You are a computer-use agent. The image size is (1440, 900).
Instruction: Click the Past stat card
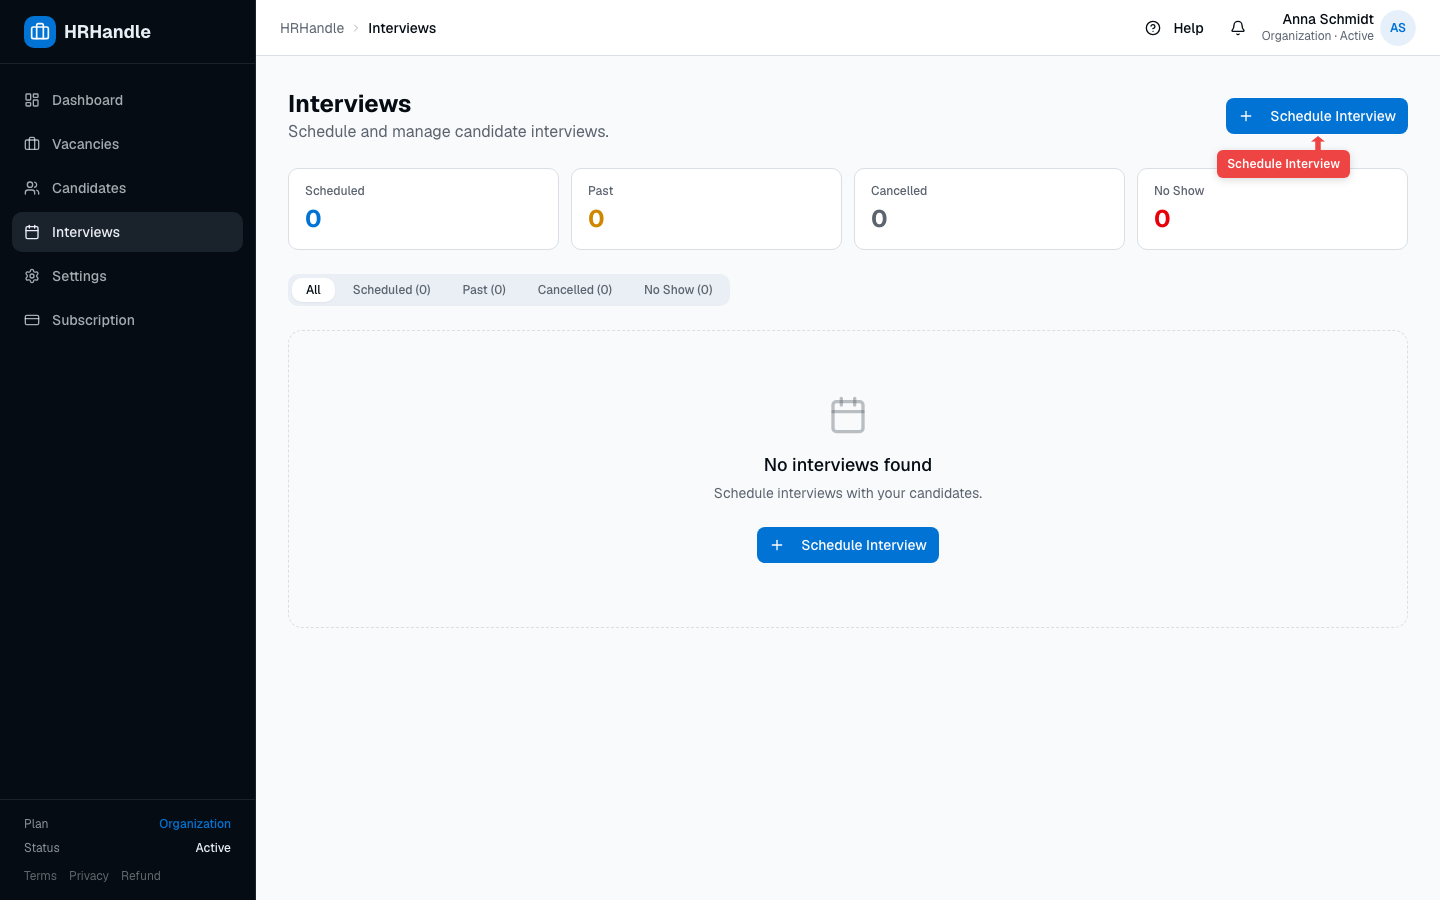[x=706, y=209]
